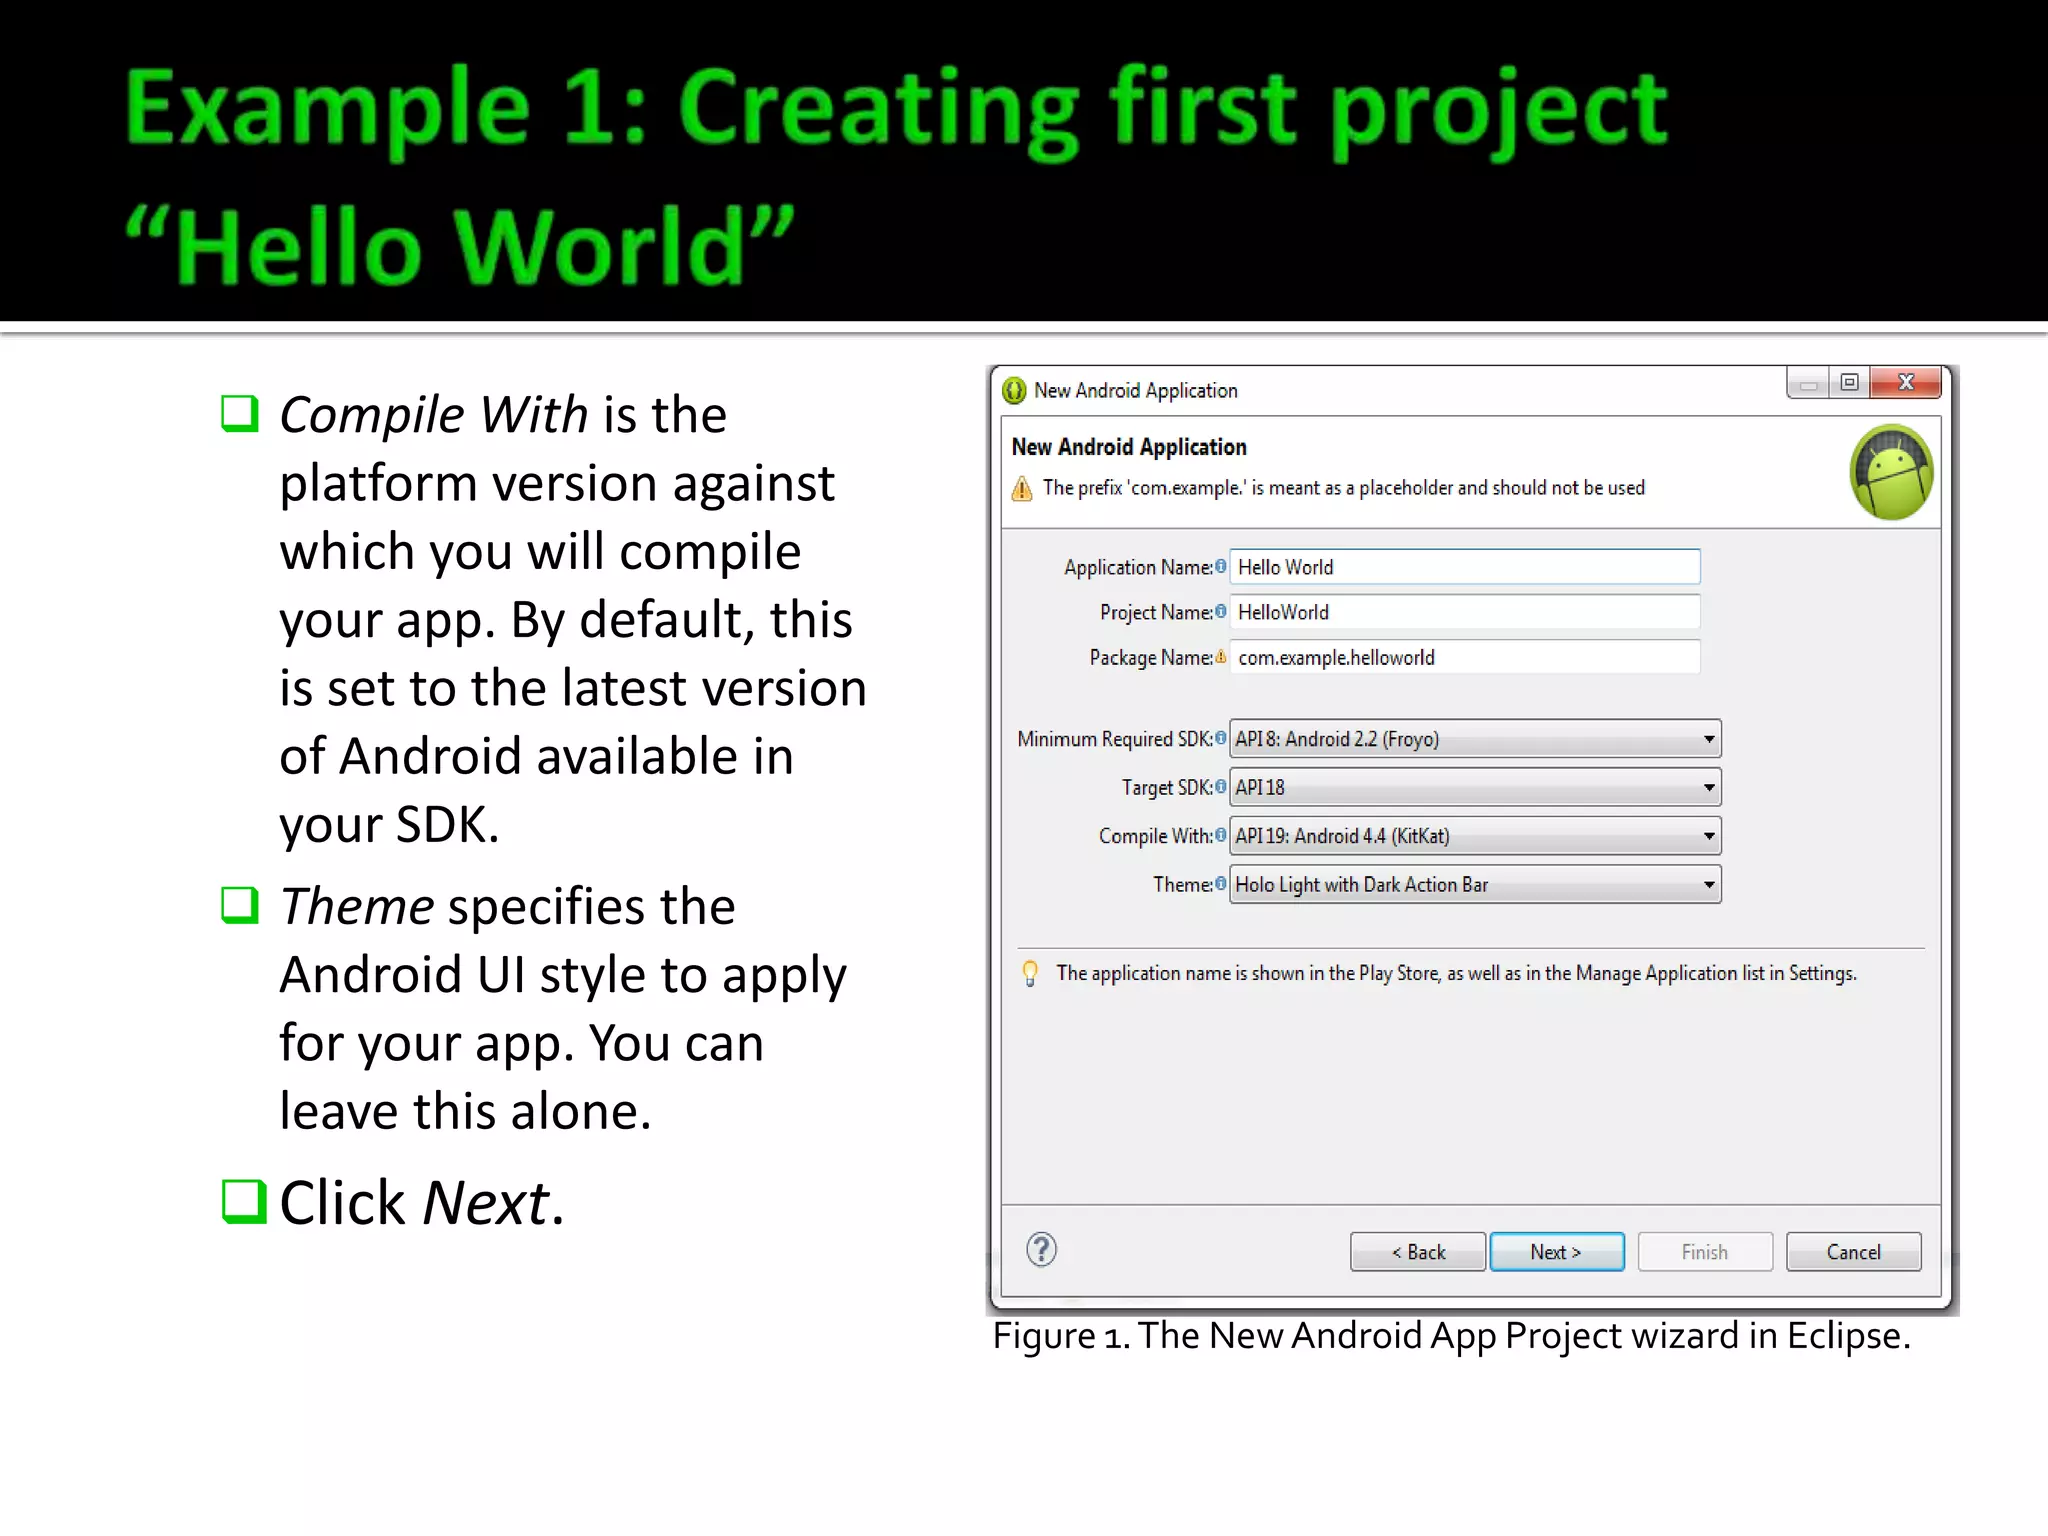Image resolution: width=2048 pixels, height=1536 pixels.
Task: Click the Next > button
Action: pos(1556,1252)
